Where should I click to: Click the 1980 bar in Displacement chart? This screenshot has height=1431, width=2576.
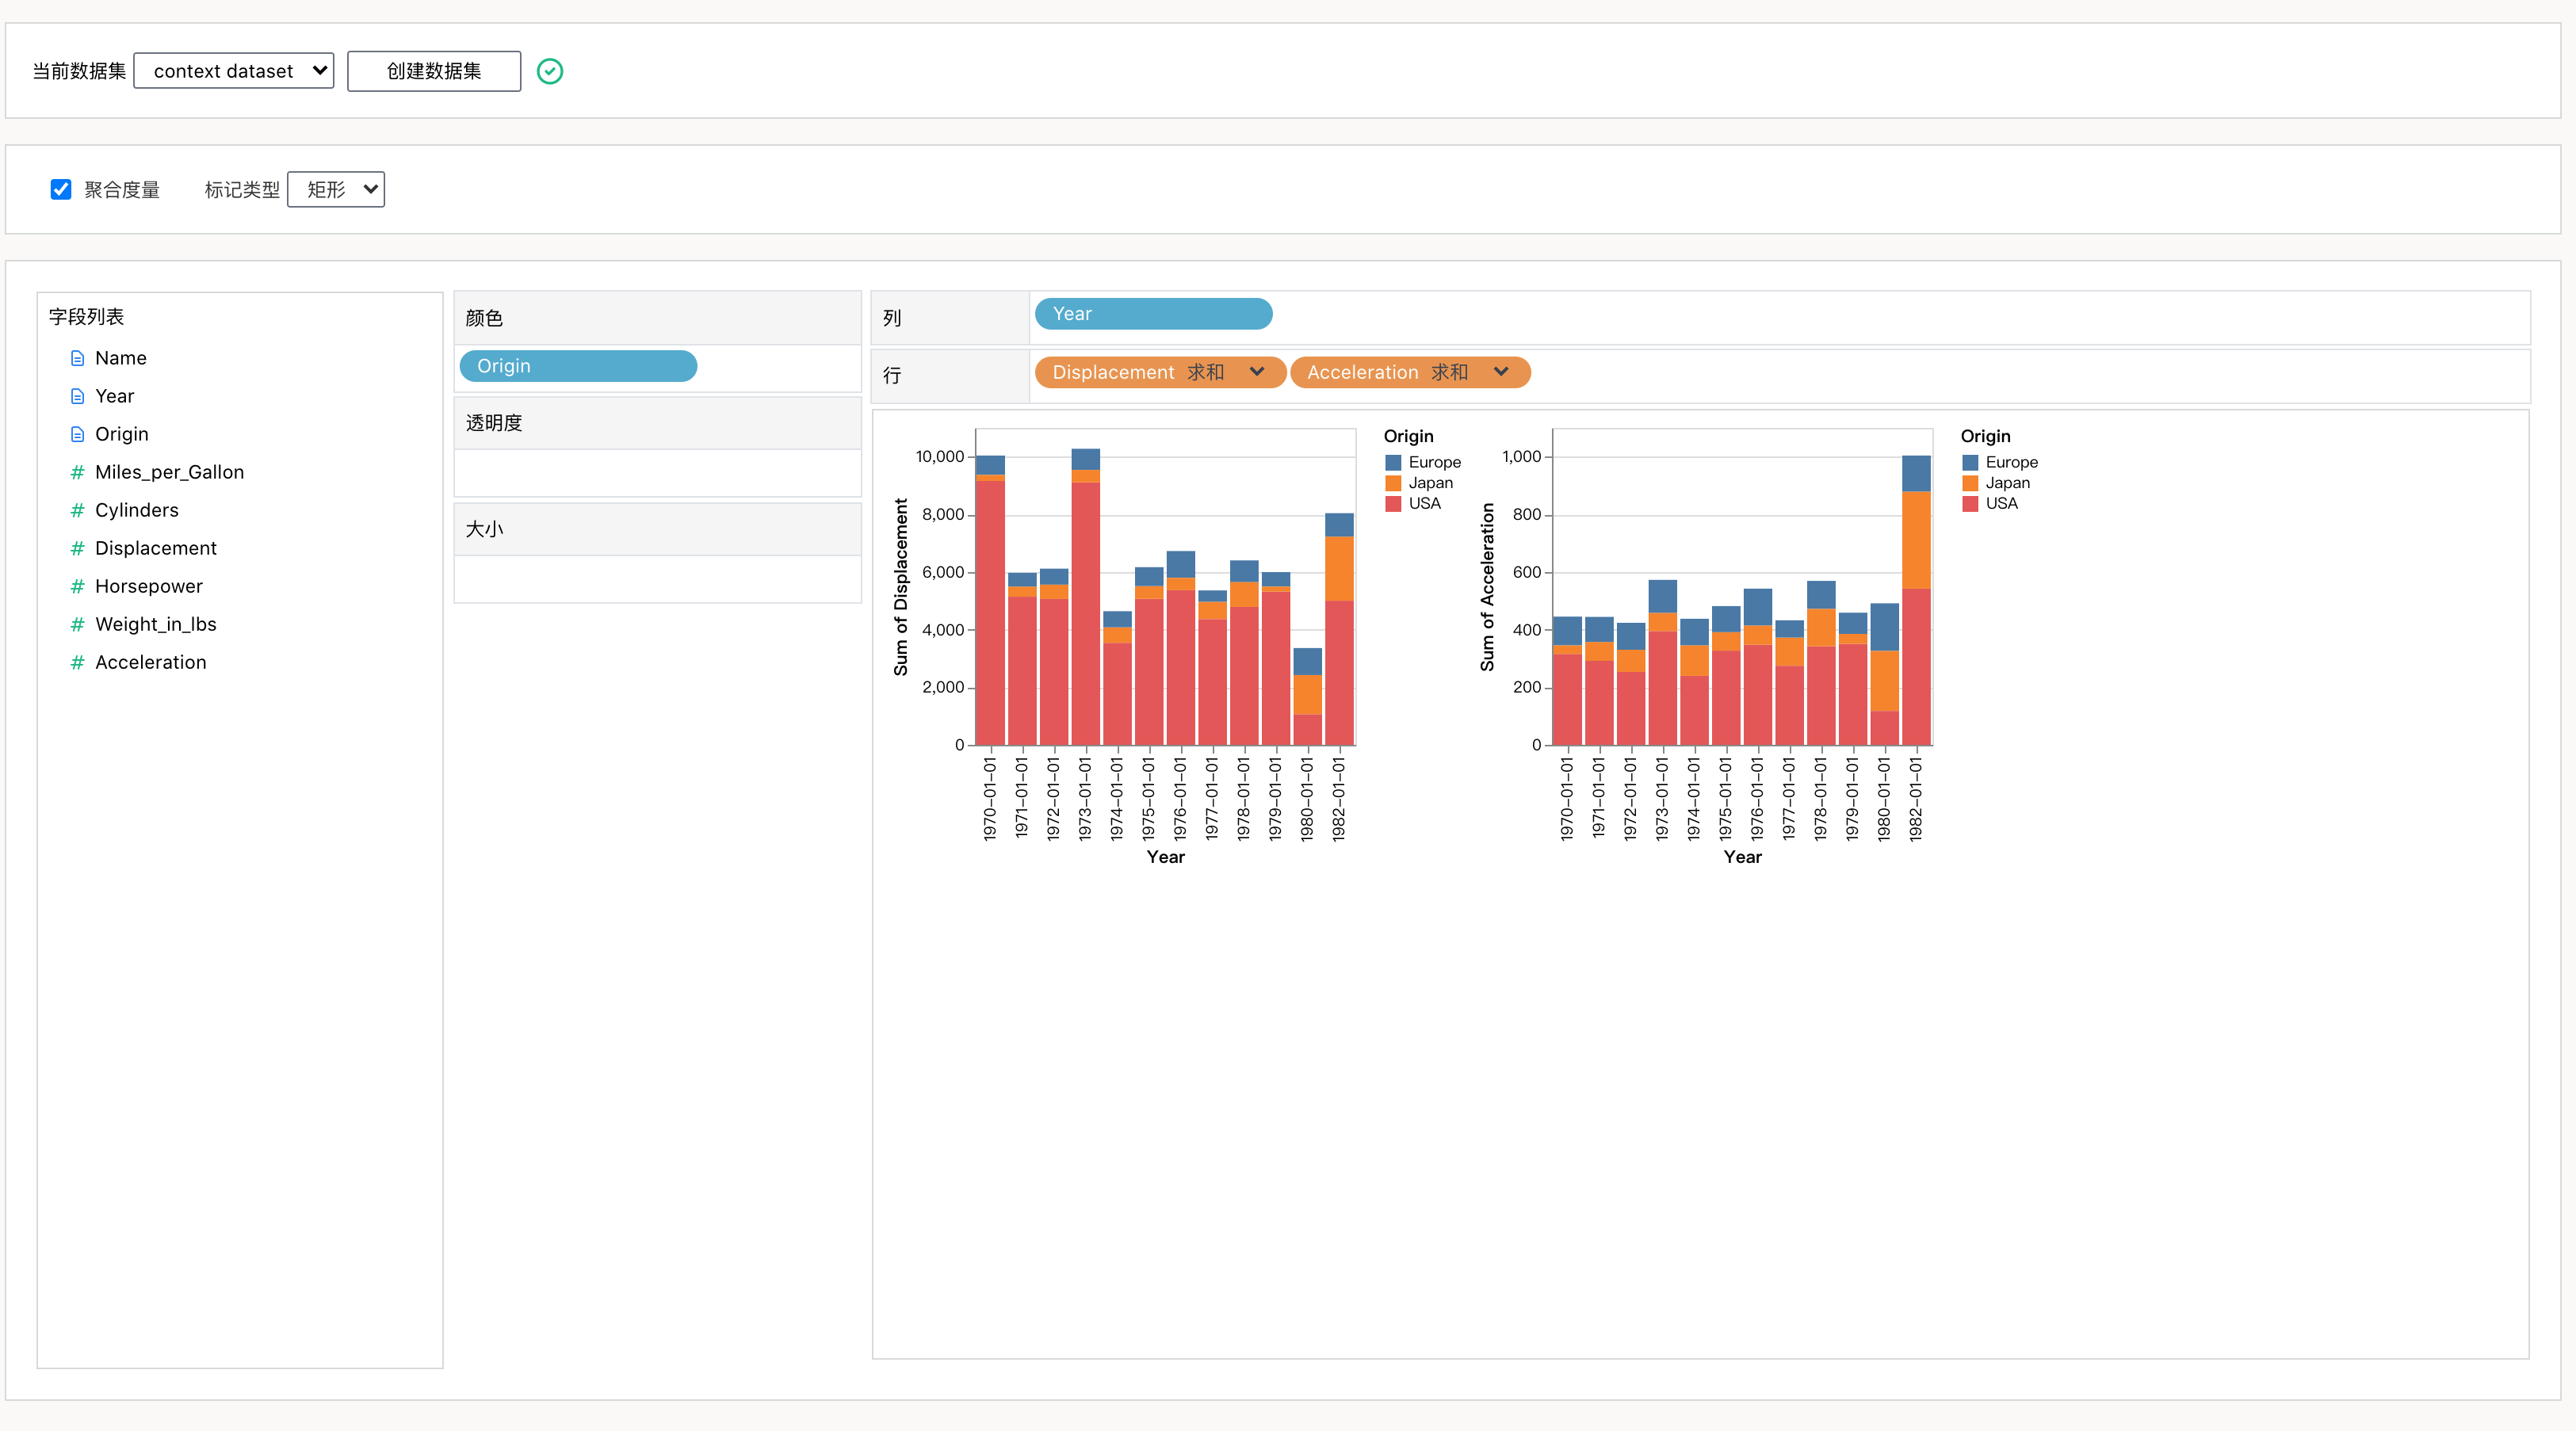1307,697
